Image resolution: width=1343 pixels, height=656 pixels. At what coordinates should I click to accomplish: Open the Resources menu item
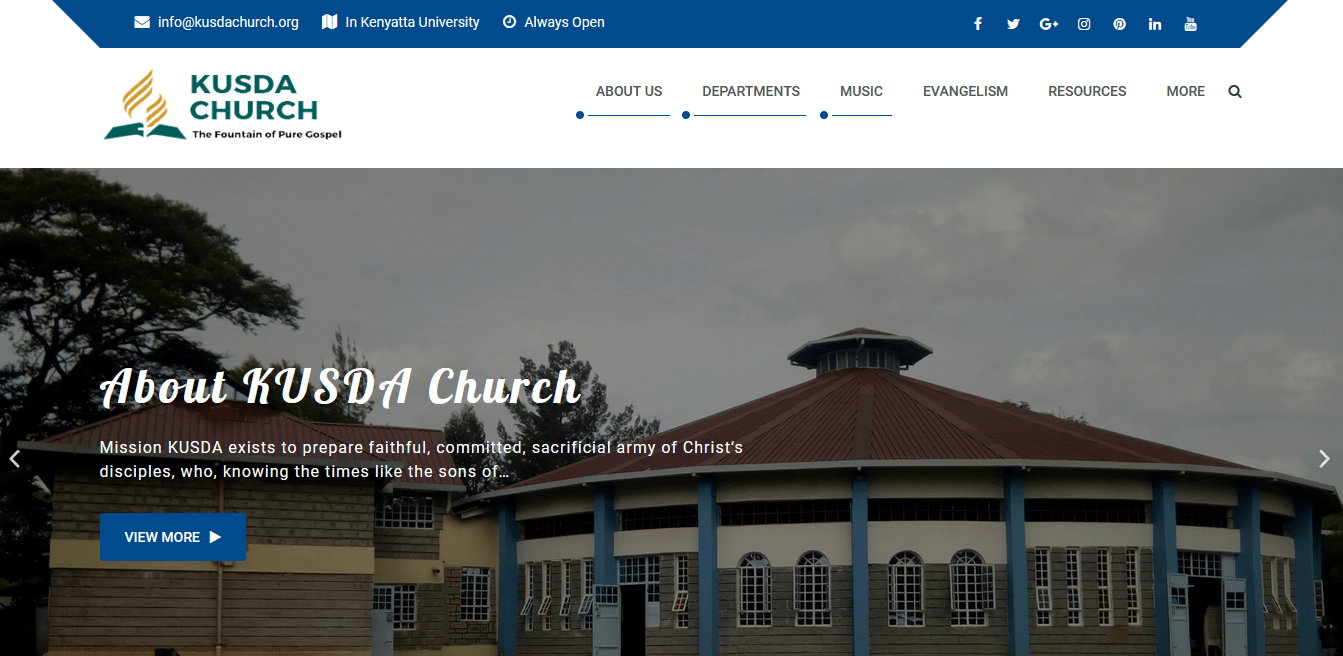1087,91
